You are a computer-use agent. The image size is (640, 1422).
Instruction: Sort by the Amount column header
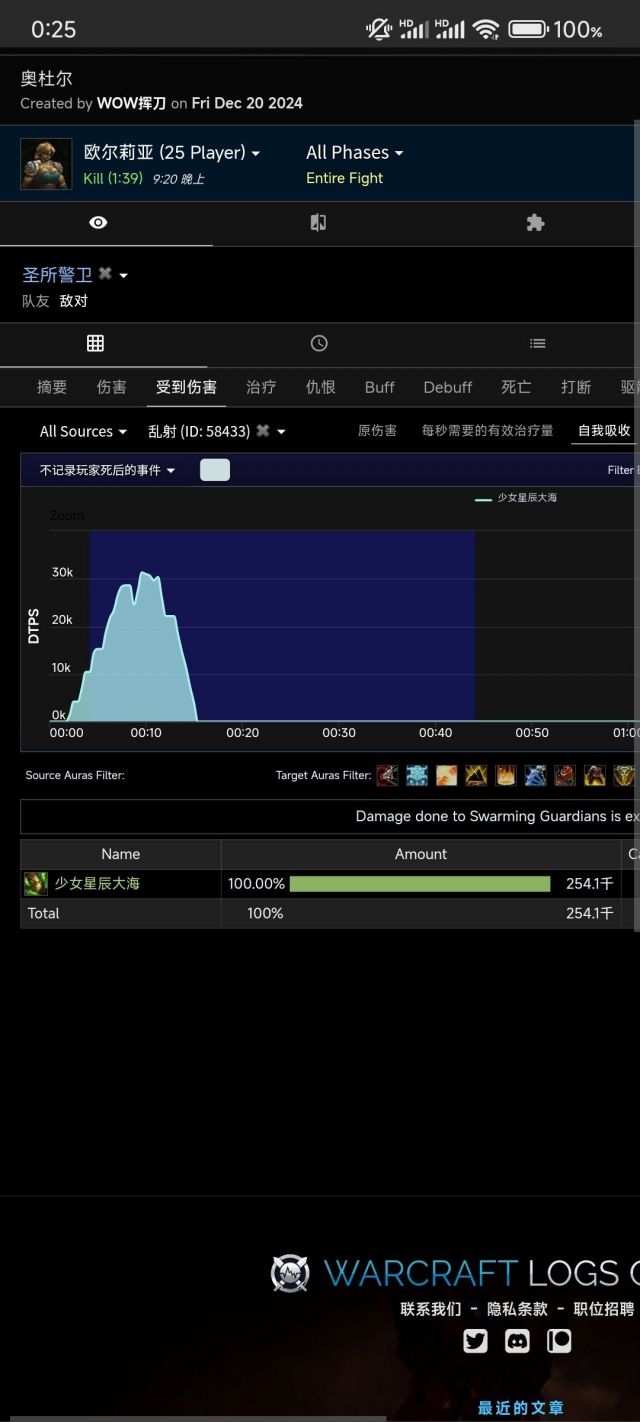[421, 854]
